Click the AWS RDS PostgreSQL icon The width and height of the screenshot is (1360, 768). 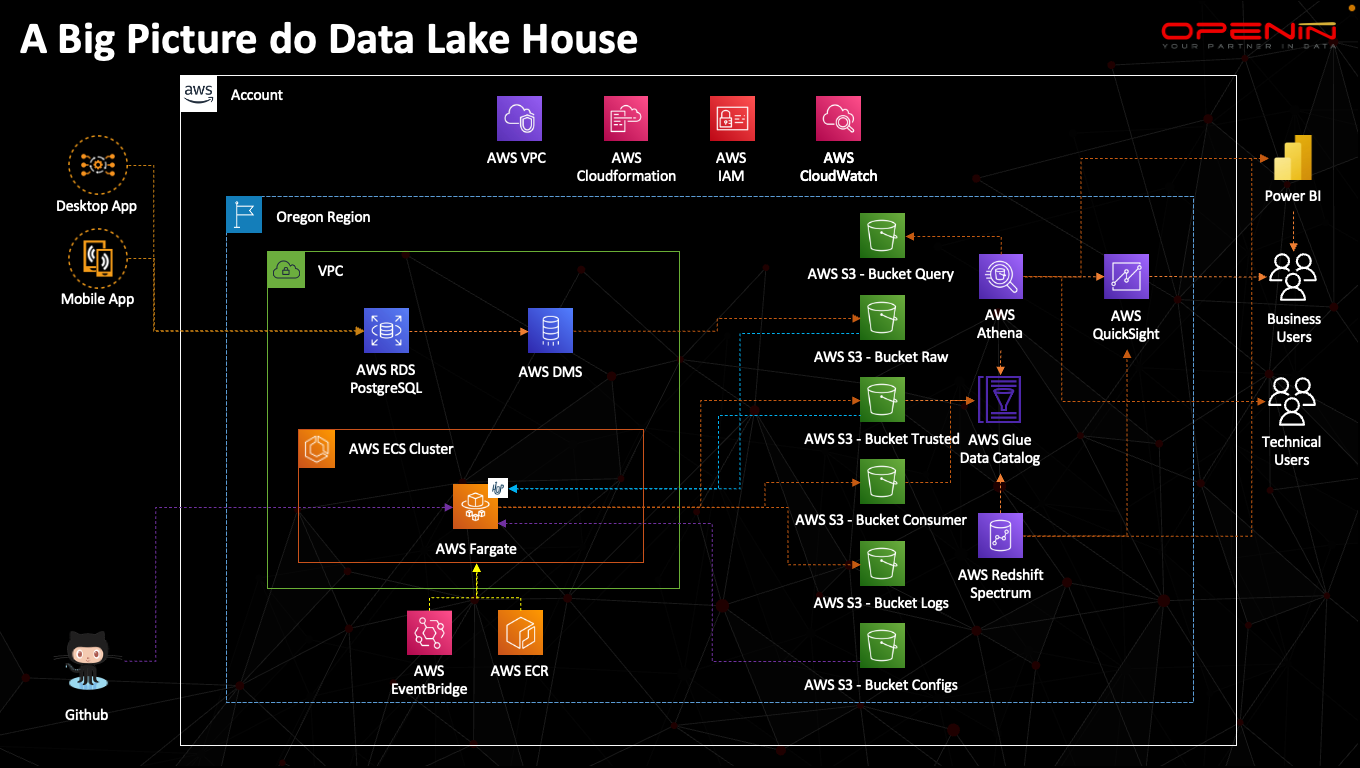pyautogui.click(x=386, y=330)
